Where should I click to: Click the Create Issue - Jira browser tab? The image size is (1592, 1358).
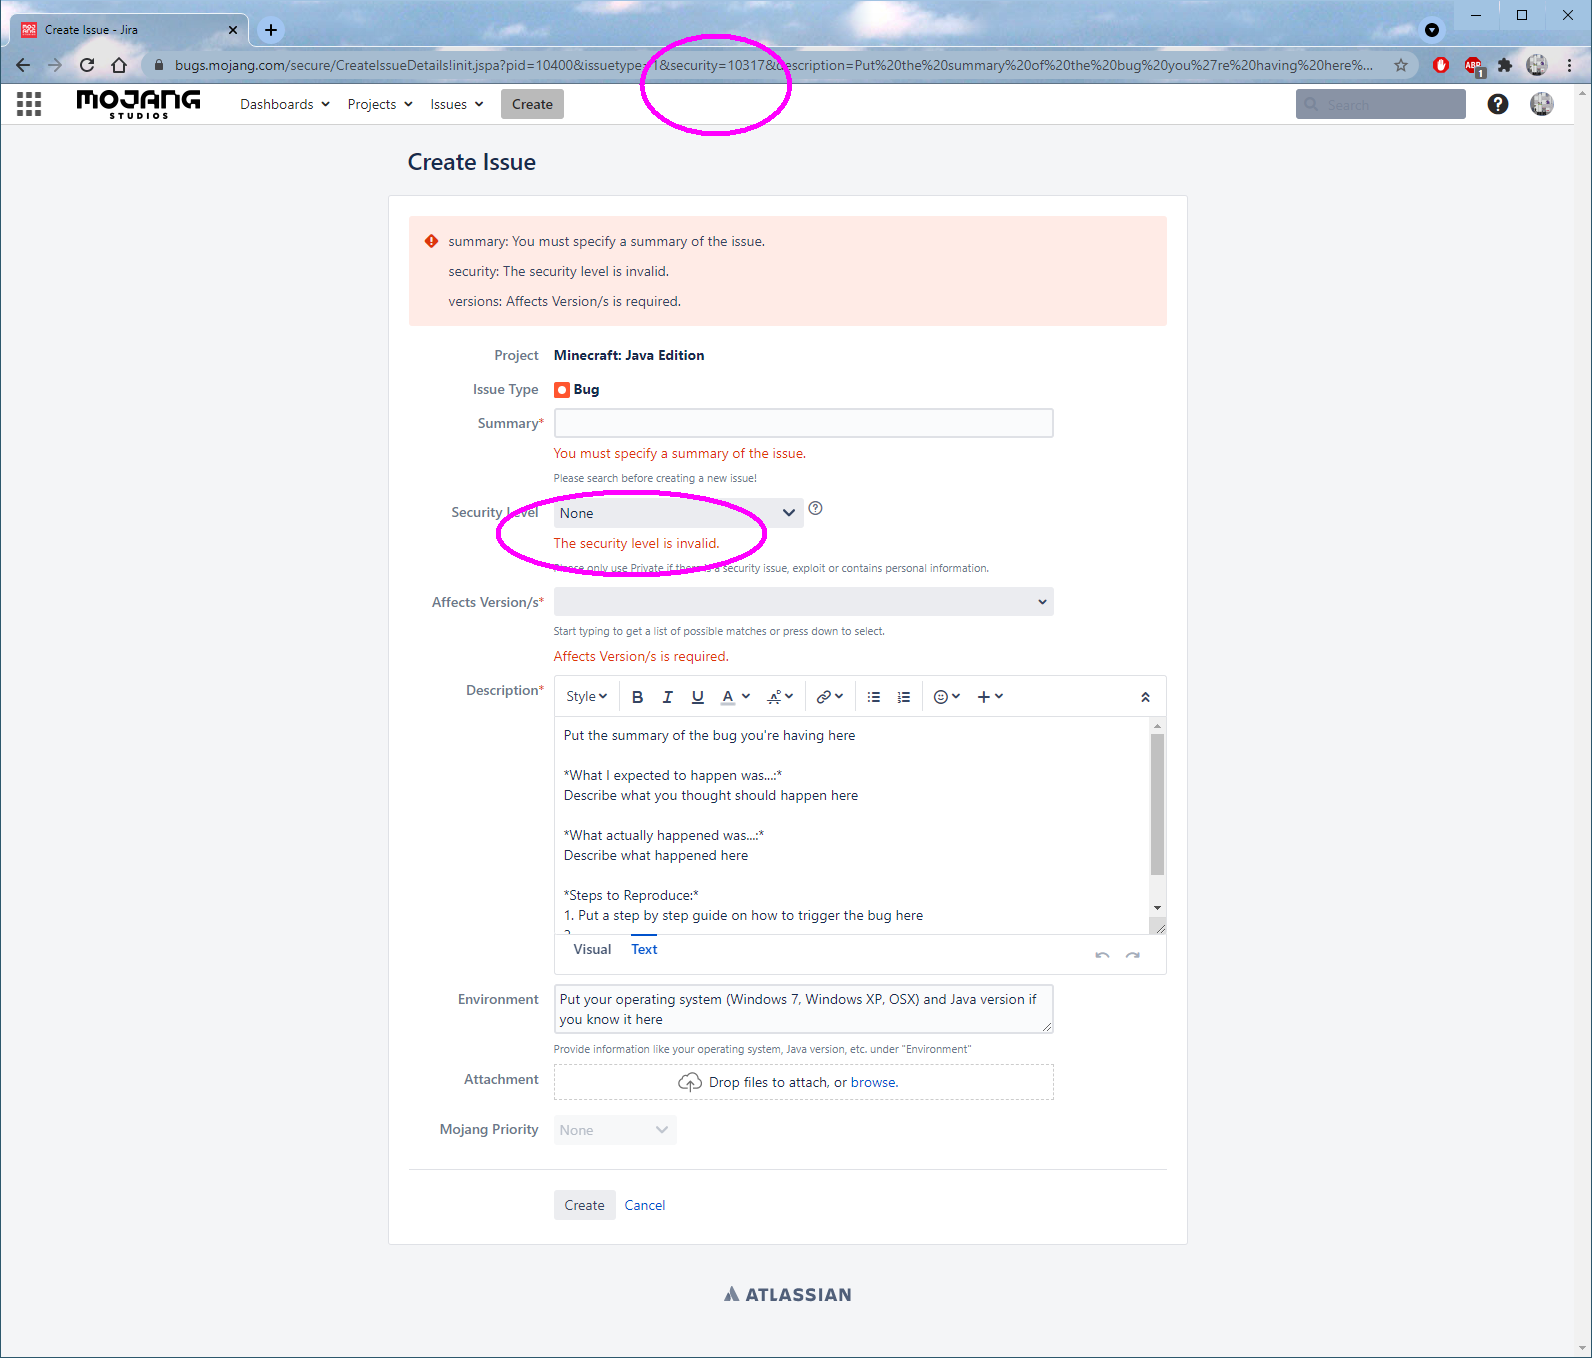pos(128,30)
